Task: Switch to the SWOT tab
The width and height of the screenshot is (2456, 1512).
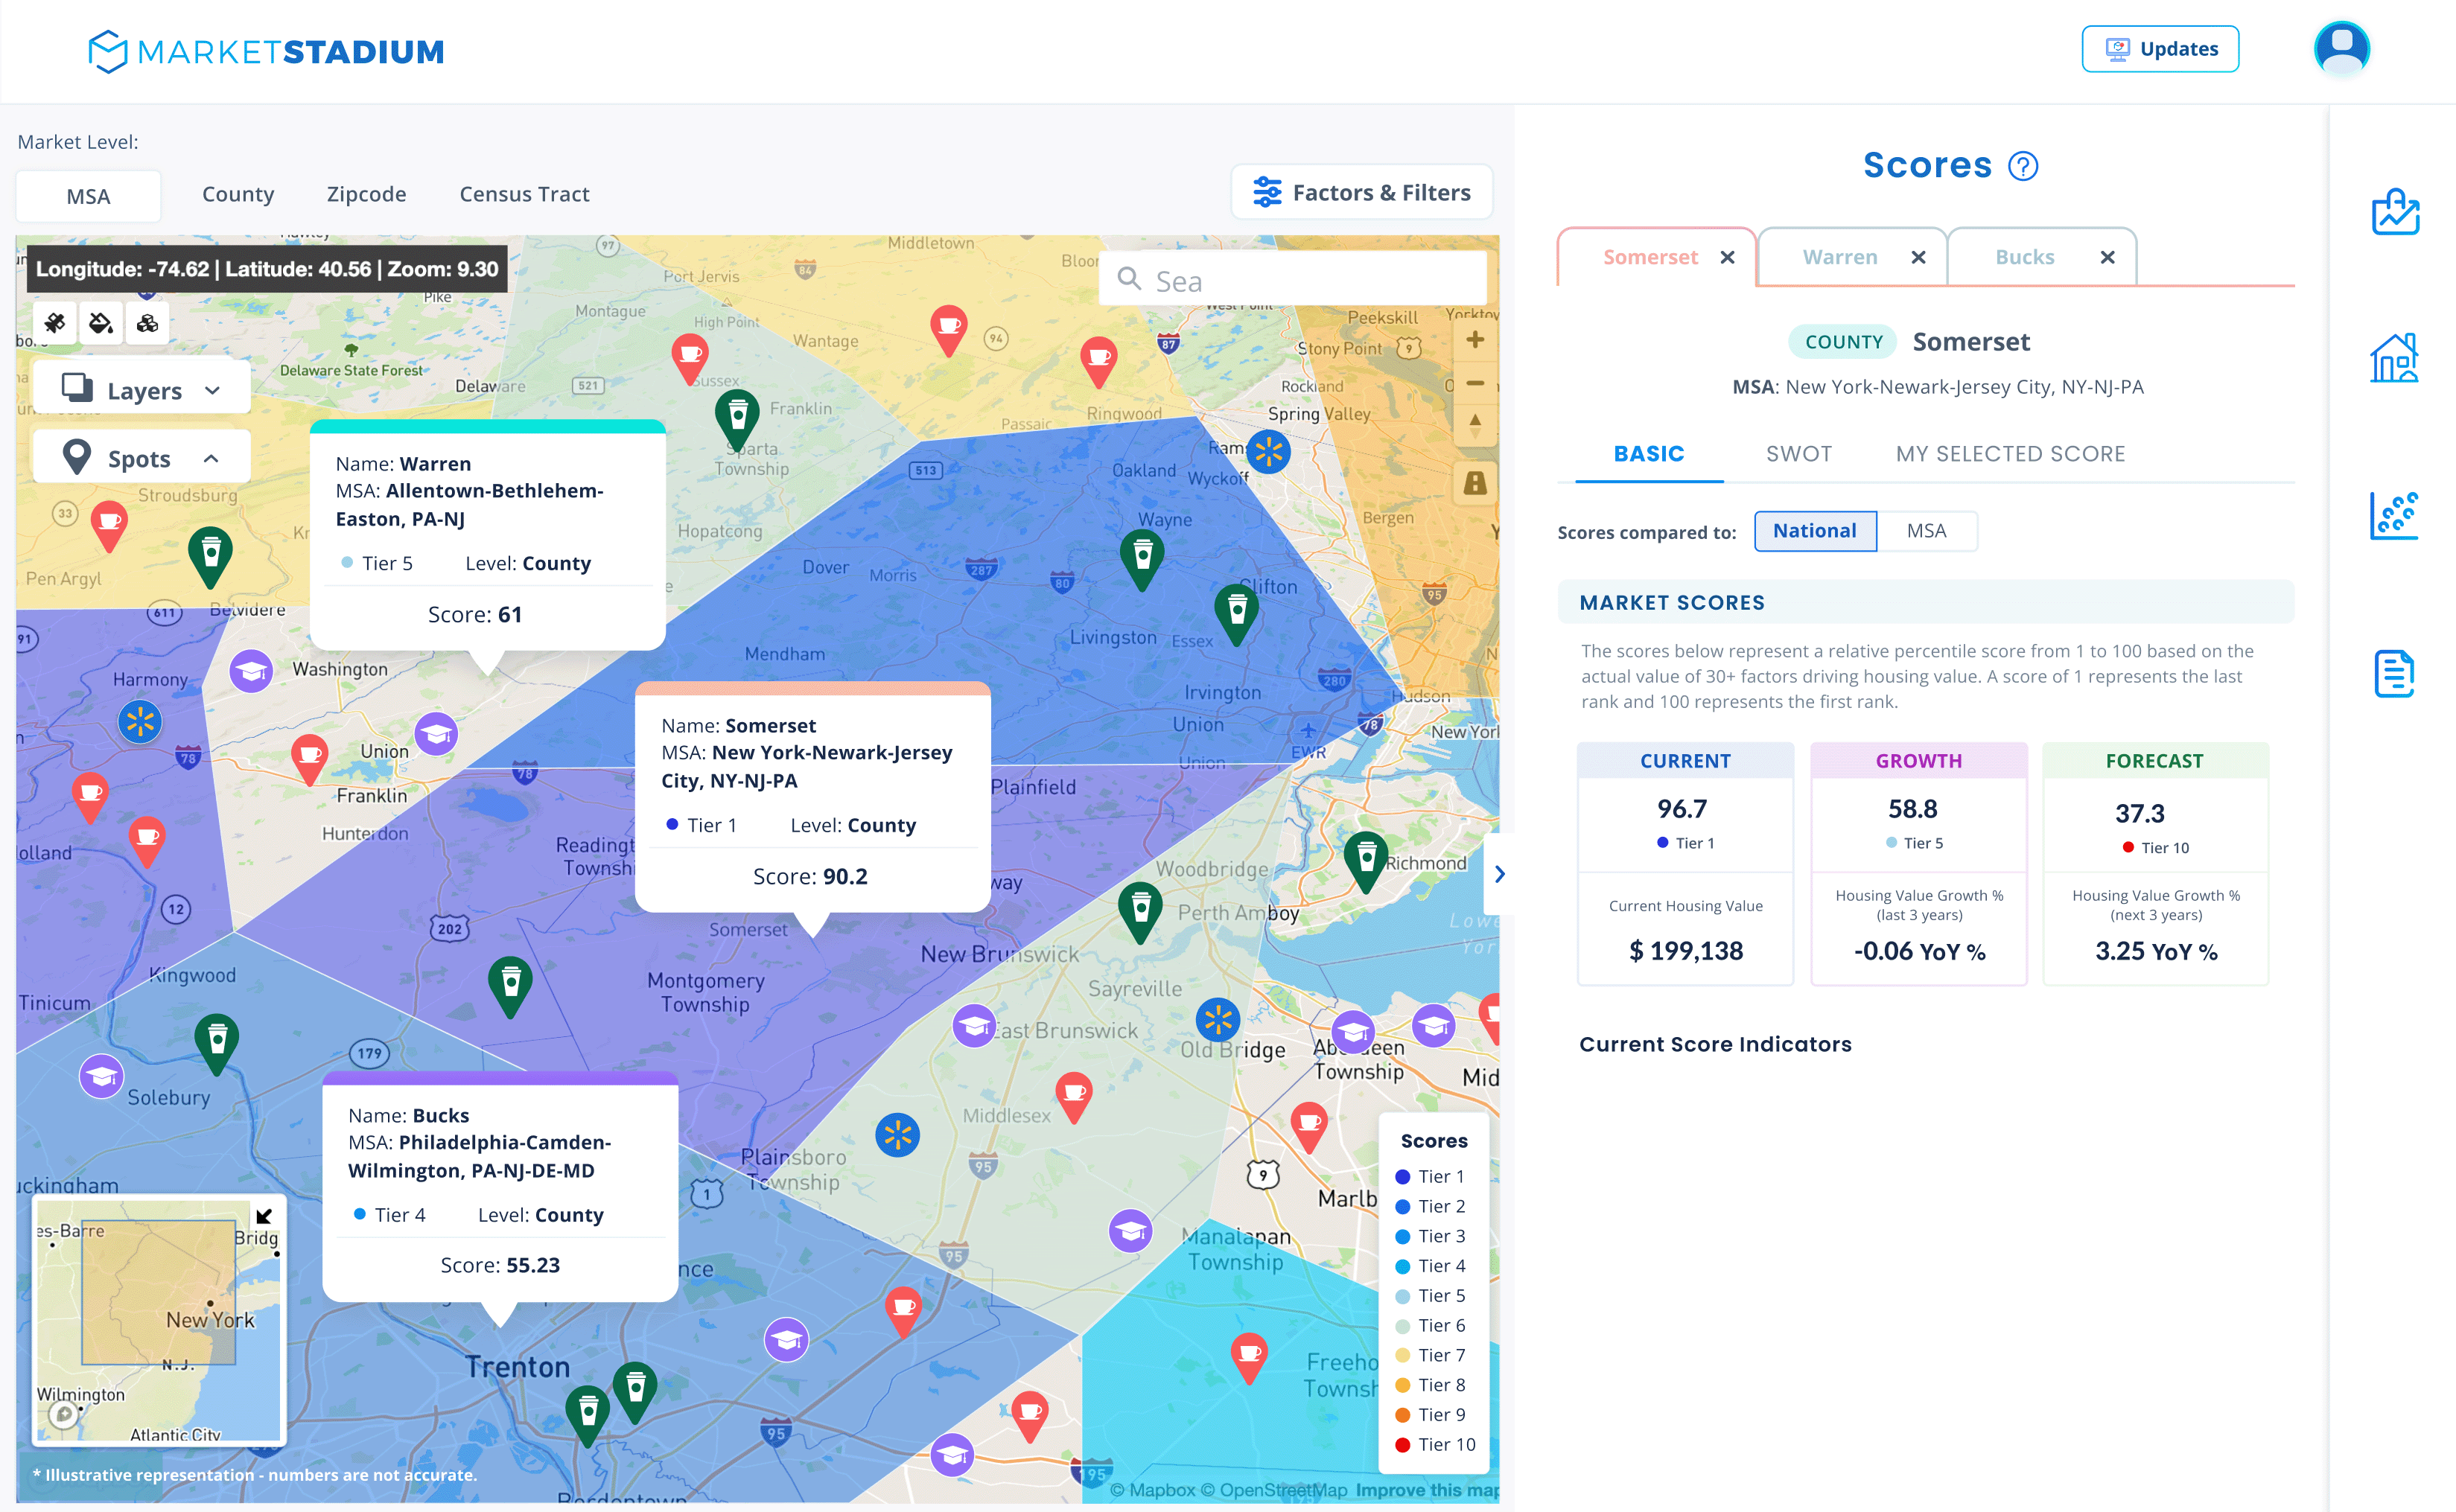Action: [x=1799, y=453]
